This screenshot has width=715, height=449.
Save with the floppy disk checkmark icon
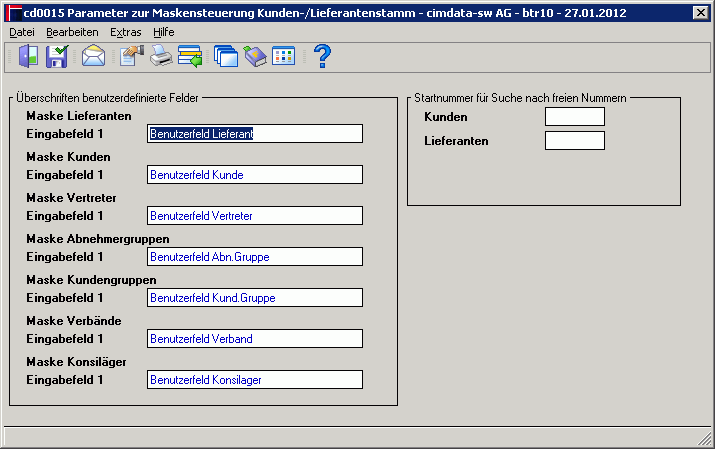pyautogui.click(x=57, y=57)
